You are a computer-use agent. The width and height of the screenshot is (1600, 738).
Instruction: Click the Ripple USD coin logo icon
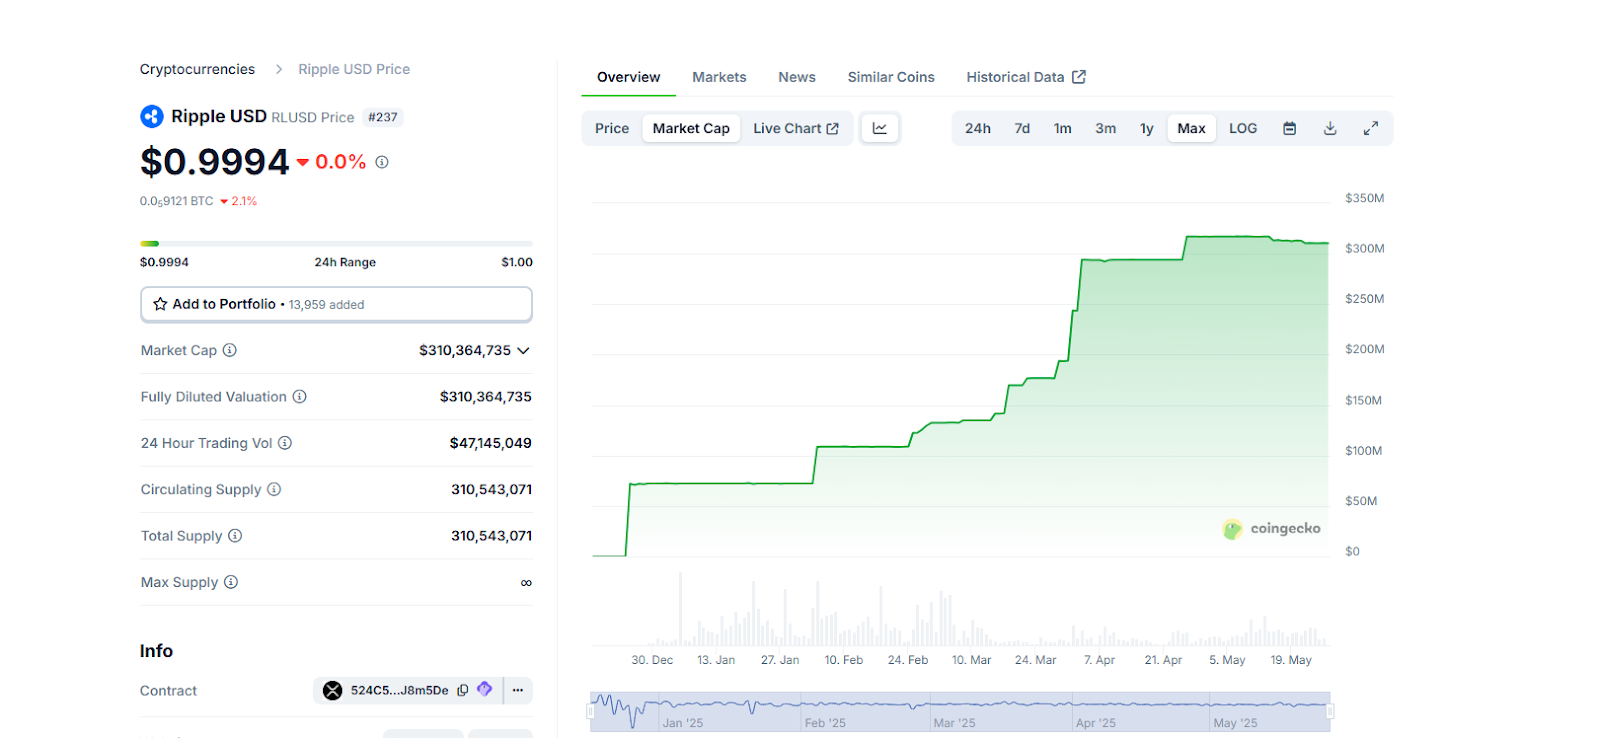coord(152,117)
